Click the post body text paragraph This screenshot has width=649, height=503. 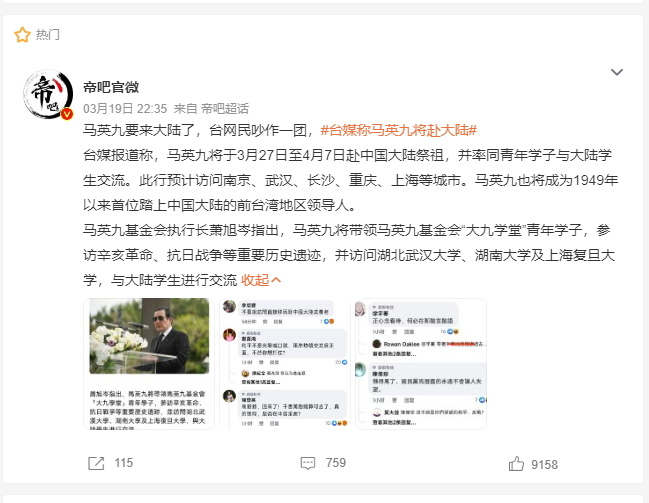pyautogui.click(x=351, y=205)
